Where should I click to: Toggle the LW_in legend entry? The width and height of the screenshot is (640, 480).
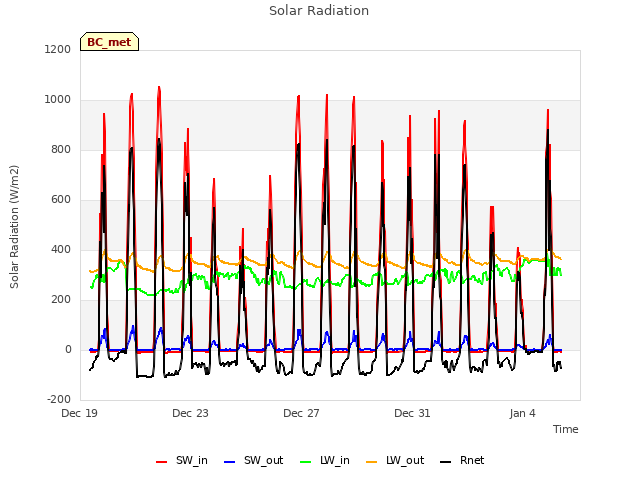(x=325, y=460)
